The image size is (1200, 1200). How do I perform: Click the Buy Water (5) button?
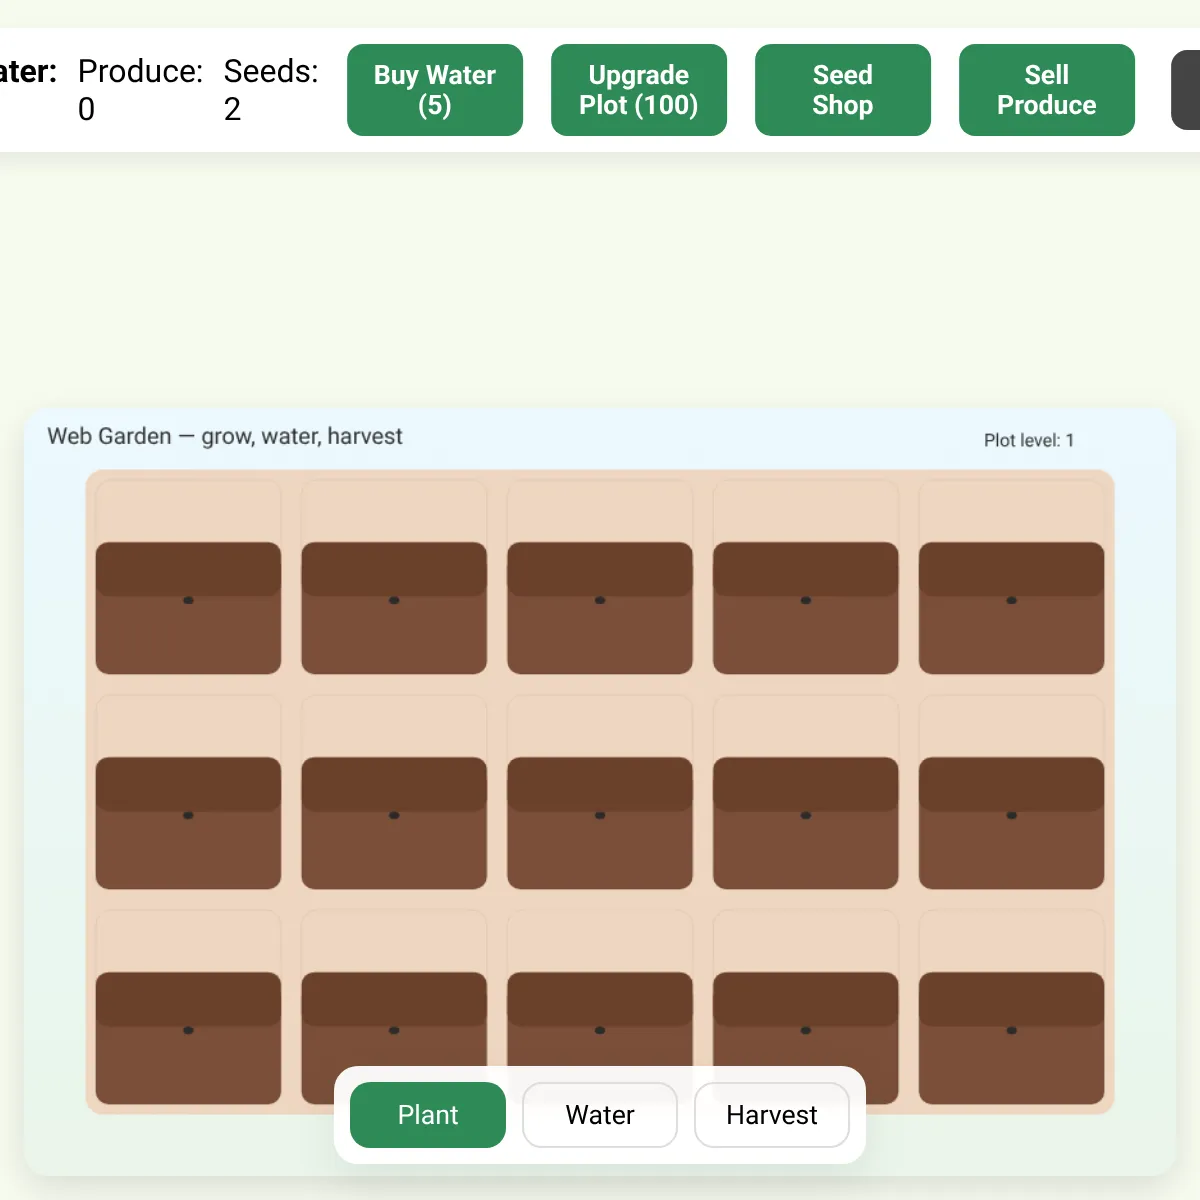[x=435, y=90]
